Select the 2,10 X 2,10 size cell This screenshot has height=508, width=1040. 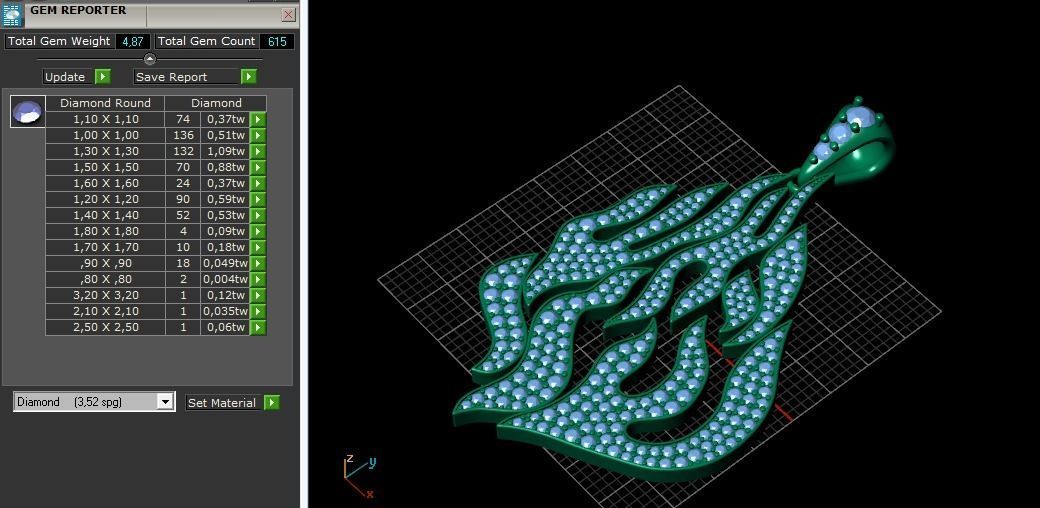point(105,311)
